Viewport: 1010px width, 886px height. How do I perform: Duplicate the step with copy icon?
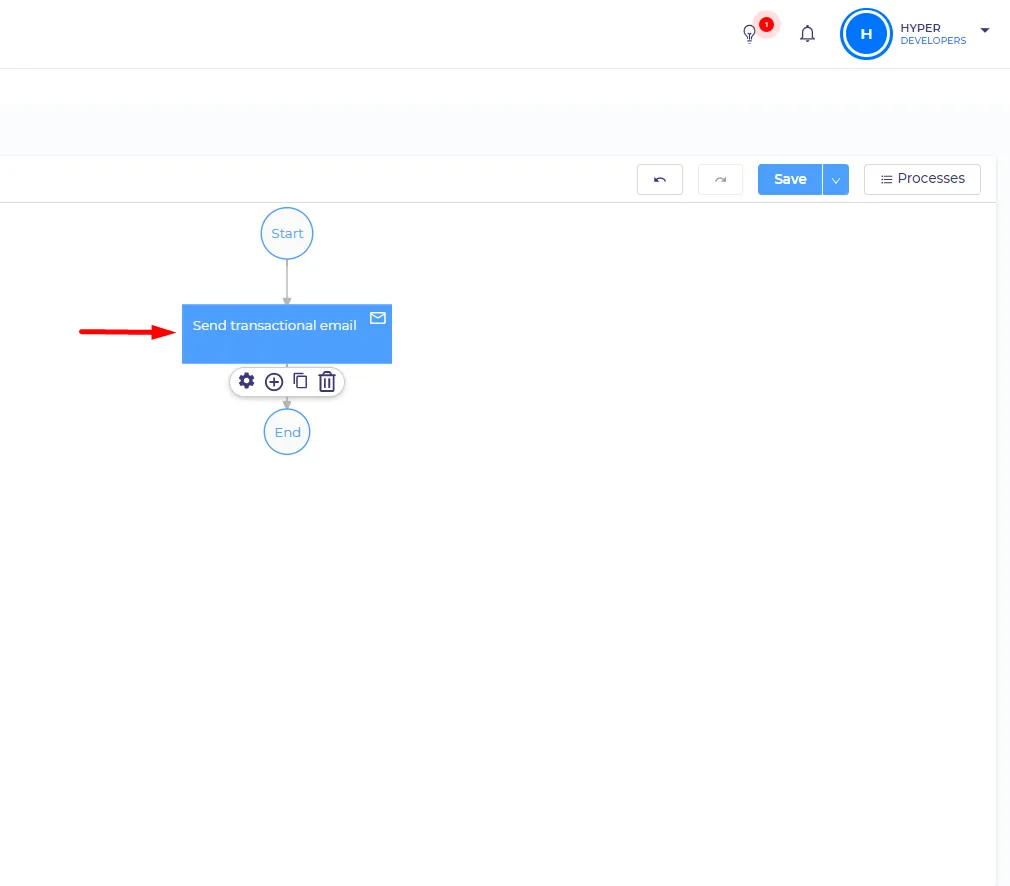tap(300, 381)
